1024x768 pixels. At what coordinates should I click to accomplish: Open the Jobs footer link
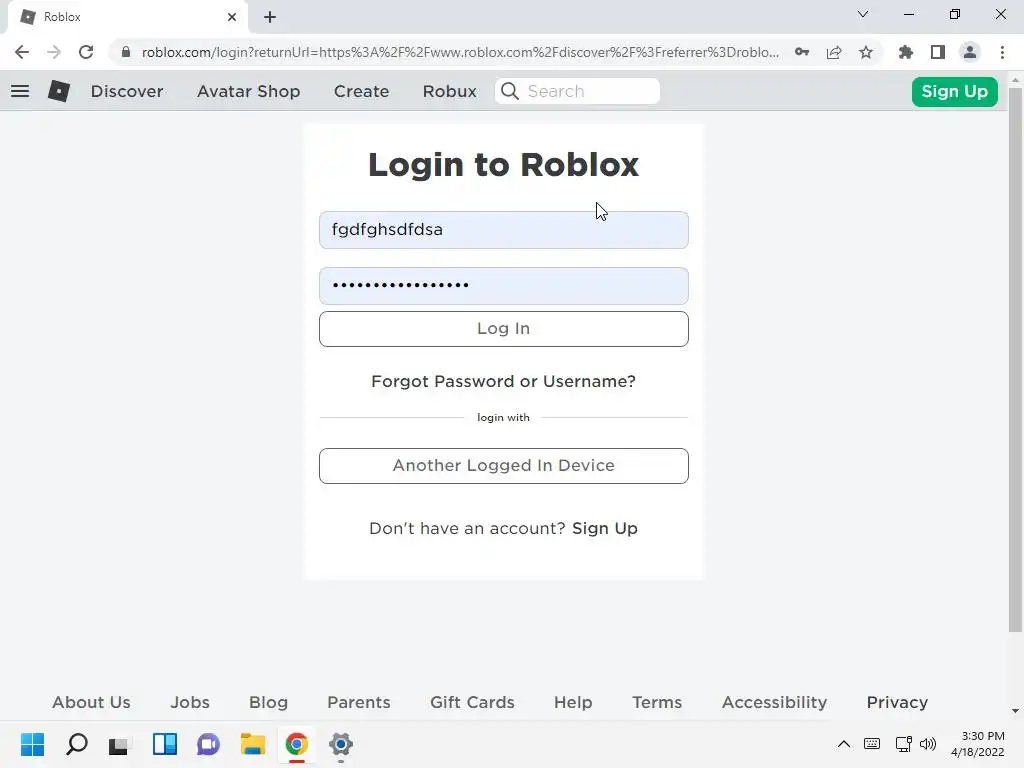point(190,703)
